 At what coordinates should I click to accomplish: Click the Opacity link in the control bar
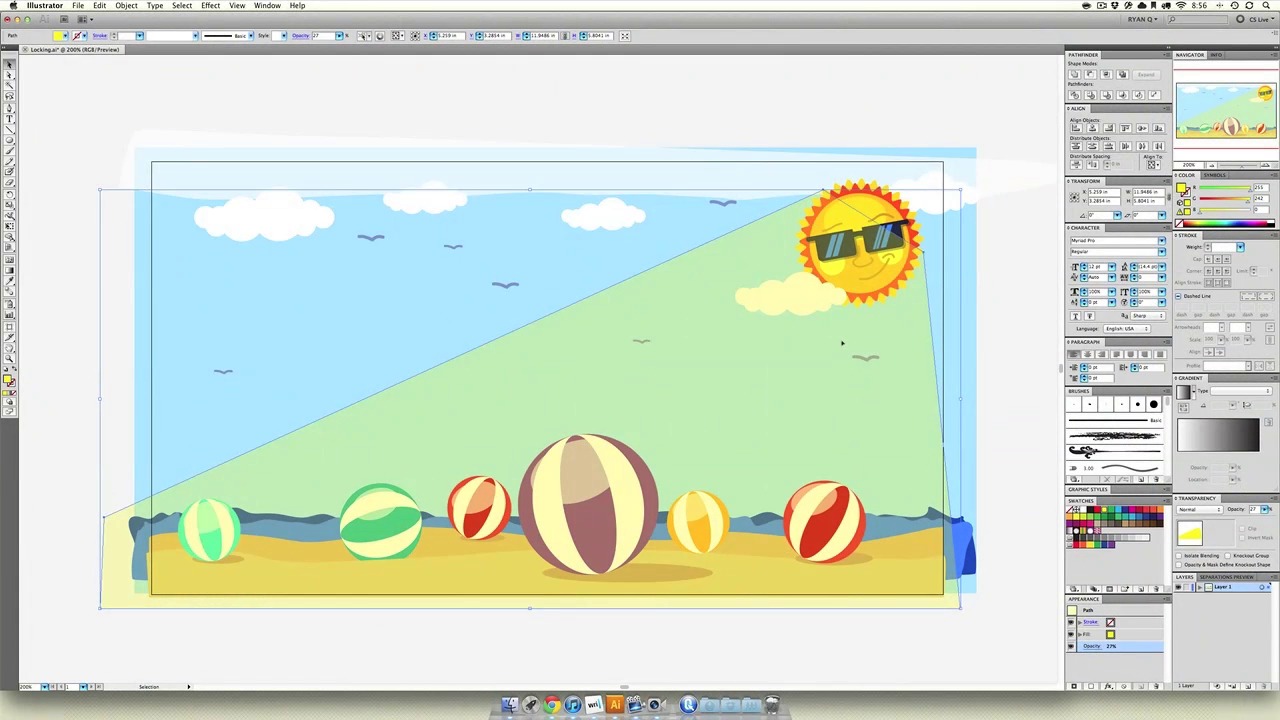tap(300, 36)
